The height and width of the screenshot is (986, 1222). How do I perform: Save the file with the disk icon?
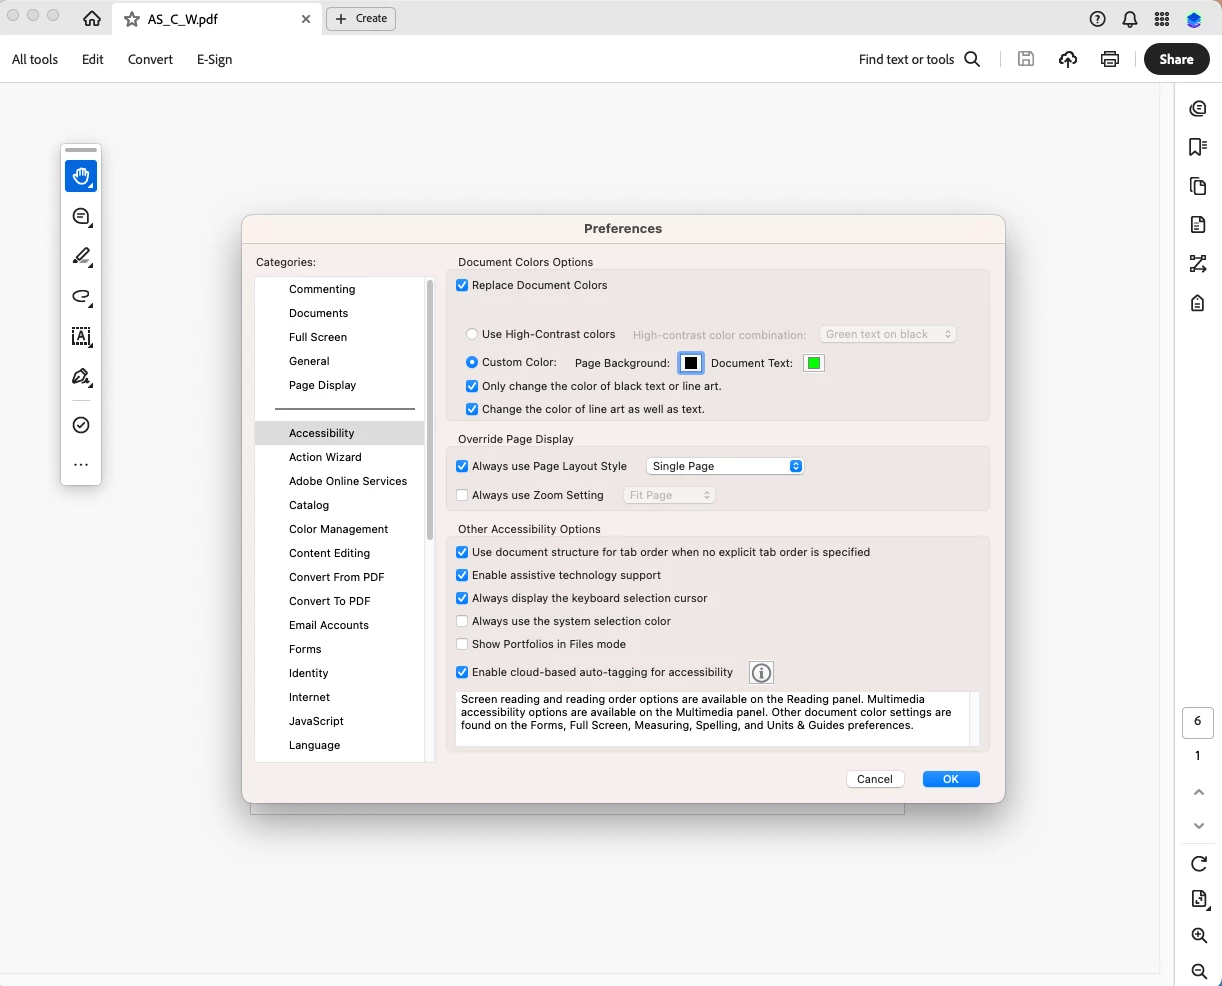1025,59
